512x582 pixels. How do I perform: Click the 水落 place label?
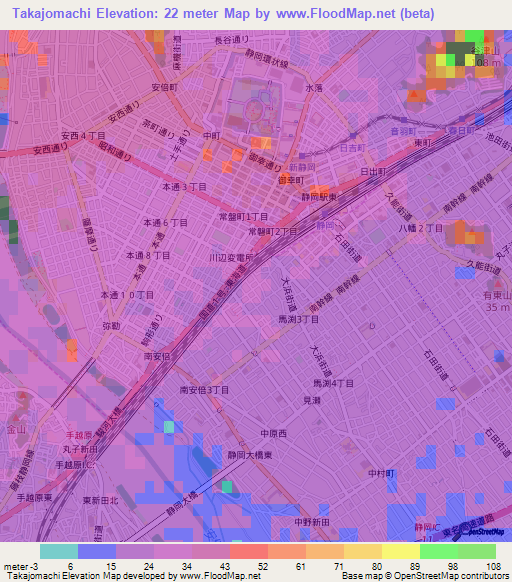314,88
